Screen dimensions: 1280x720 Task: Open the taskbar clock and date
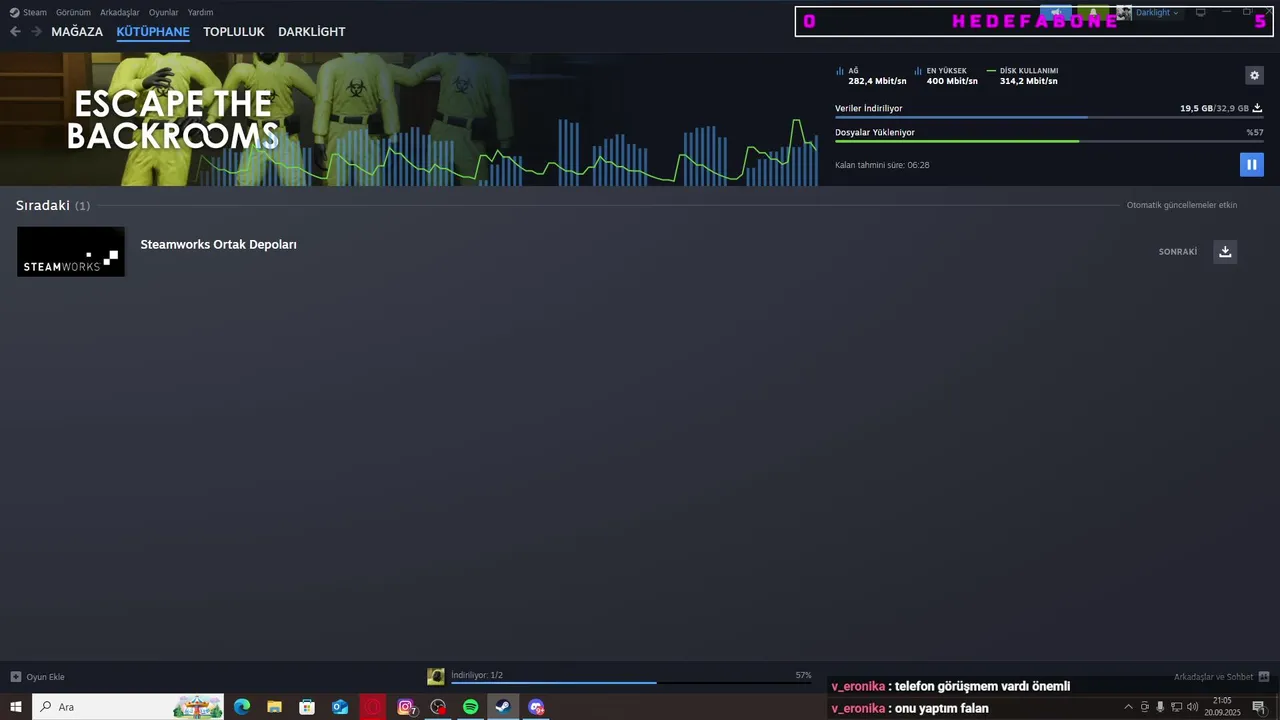(1222, 707)
